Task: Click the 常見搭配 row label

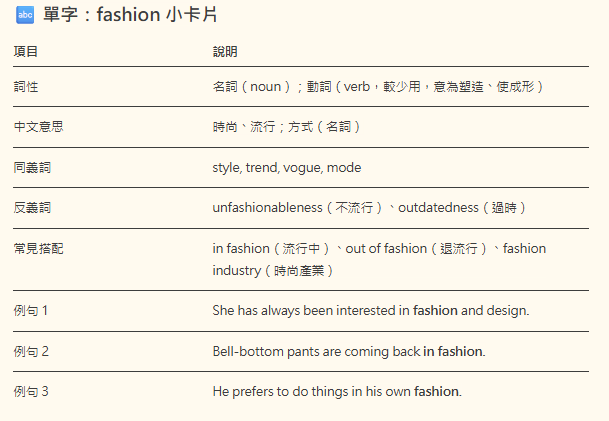Action: click(38, 248)
